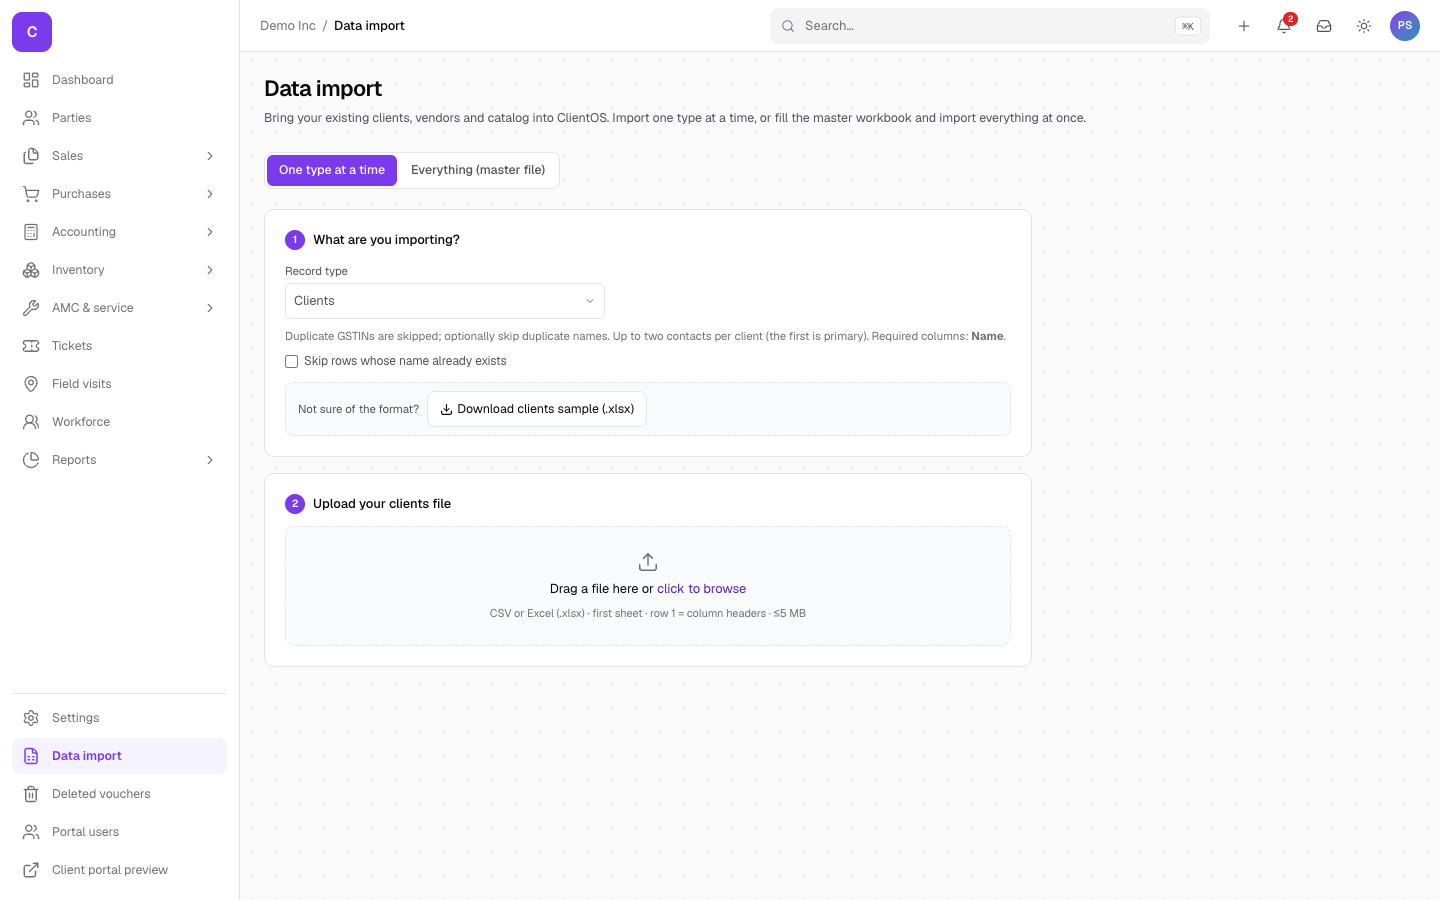Image resolution: width=1440 pixels, height=900 pixels.
Task: Click the Data import file icon
Action: pos(31,756)
